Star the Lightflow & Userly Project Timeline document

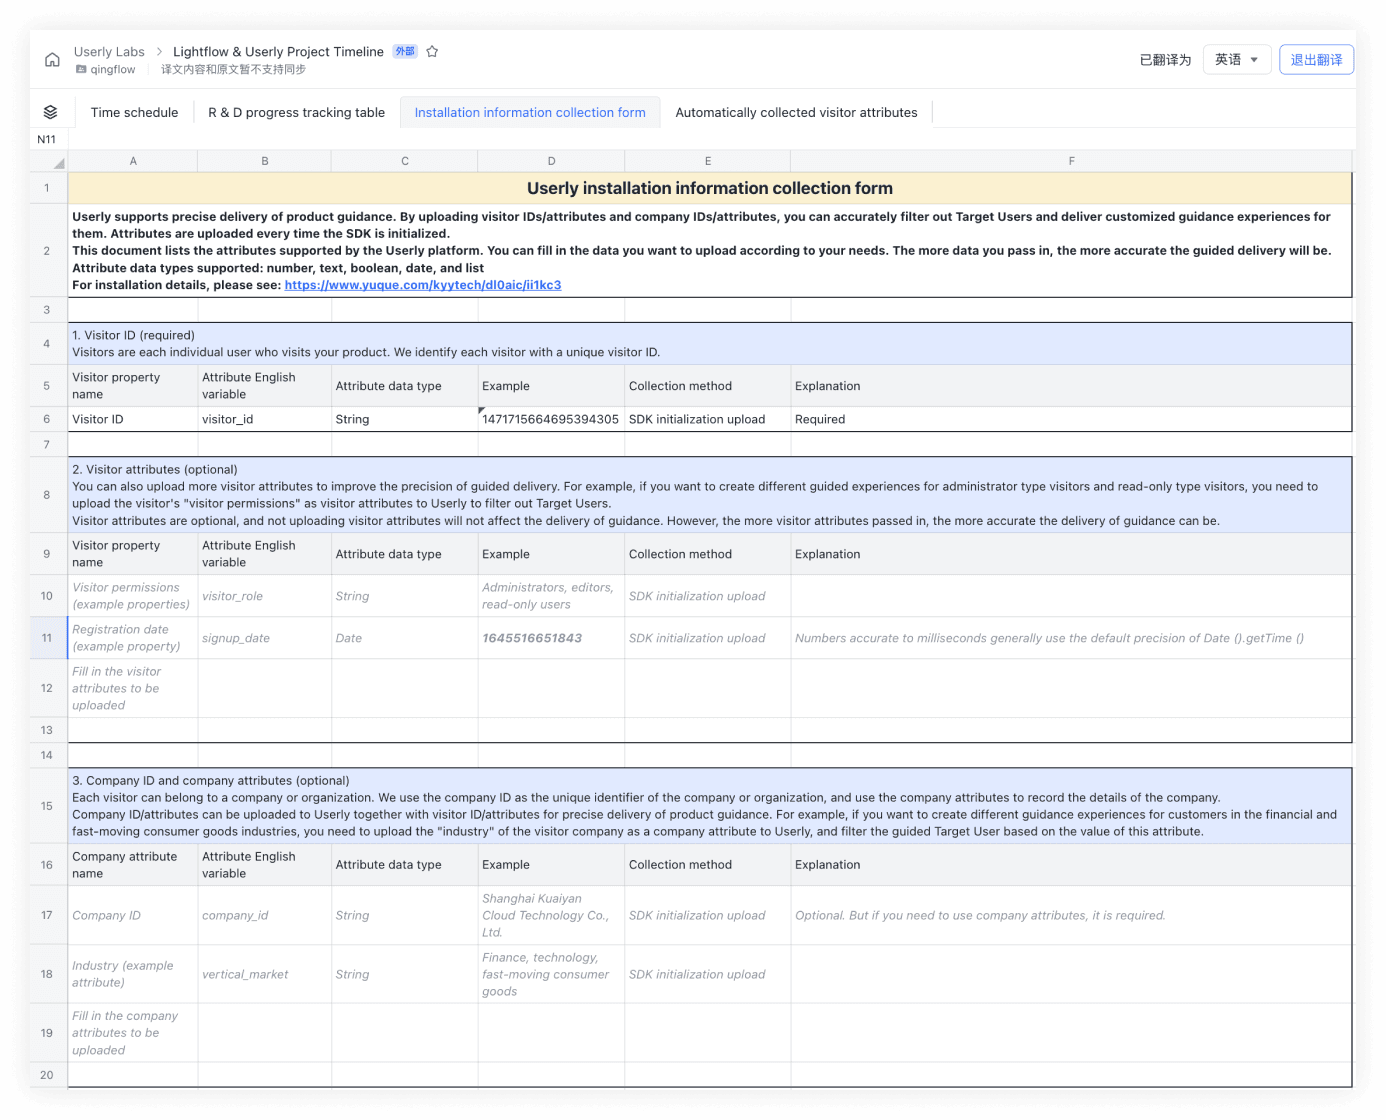432,52
